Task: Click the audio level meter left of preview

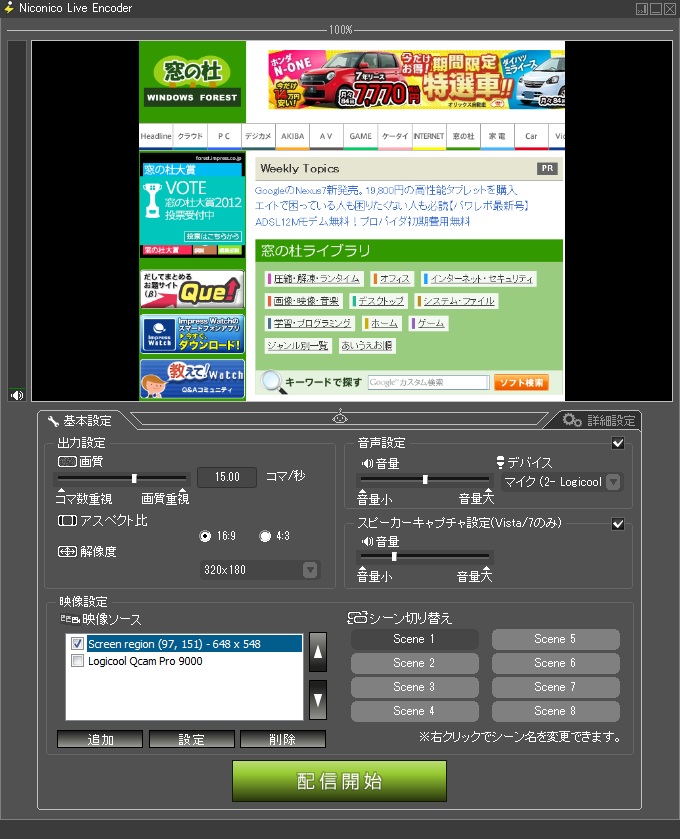Action: coord(17,214)
